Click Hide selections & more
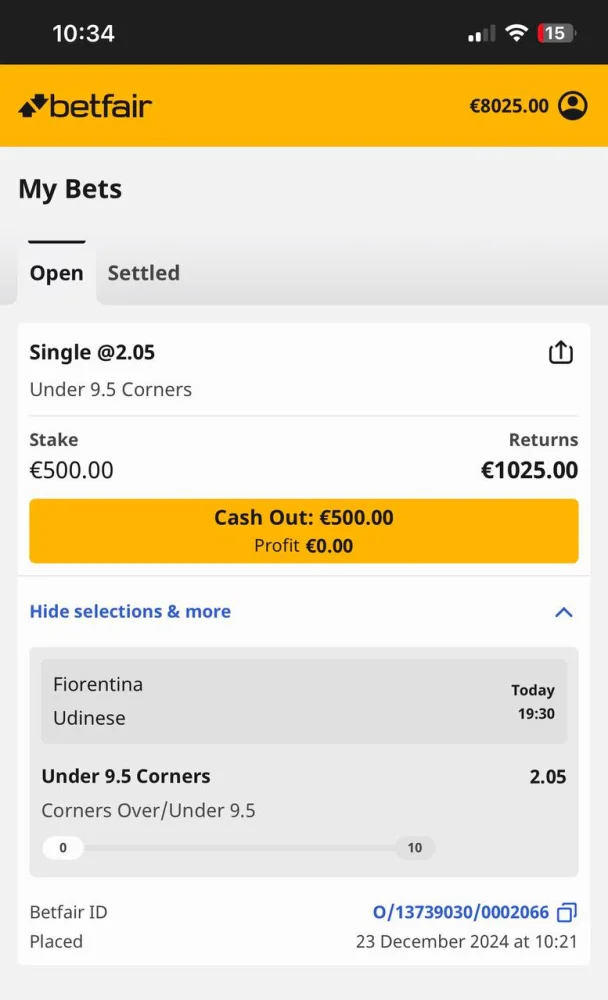The image size is (608, 1000). (x=130, y=611)
